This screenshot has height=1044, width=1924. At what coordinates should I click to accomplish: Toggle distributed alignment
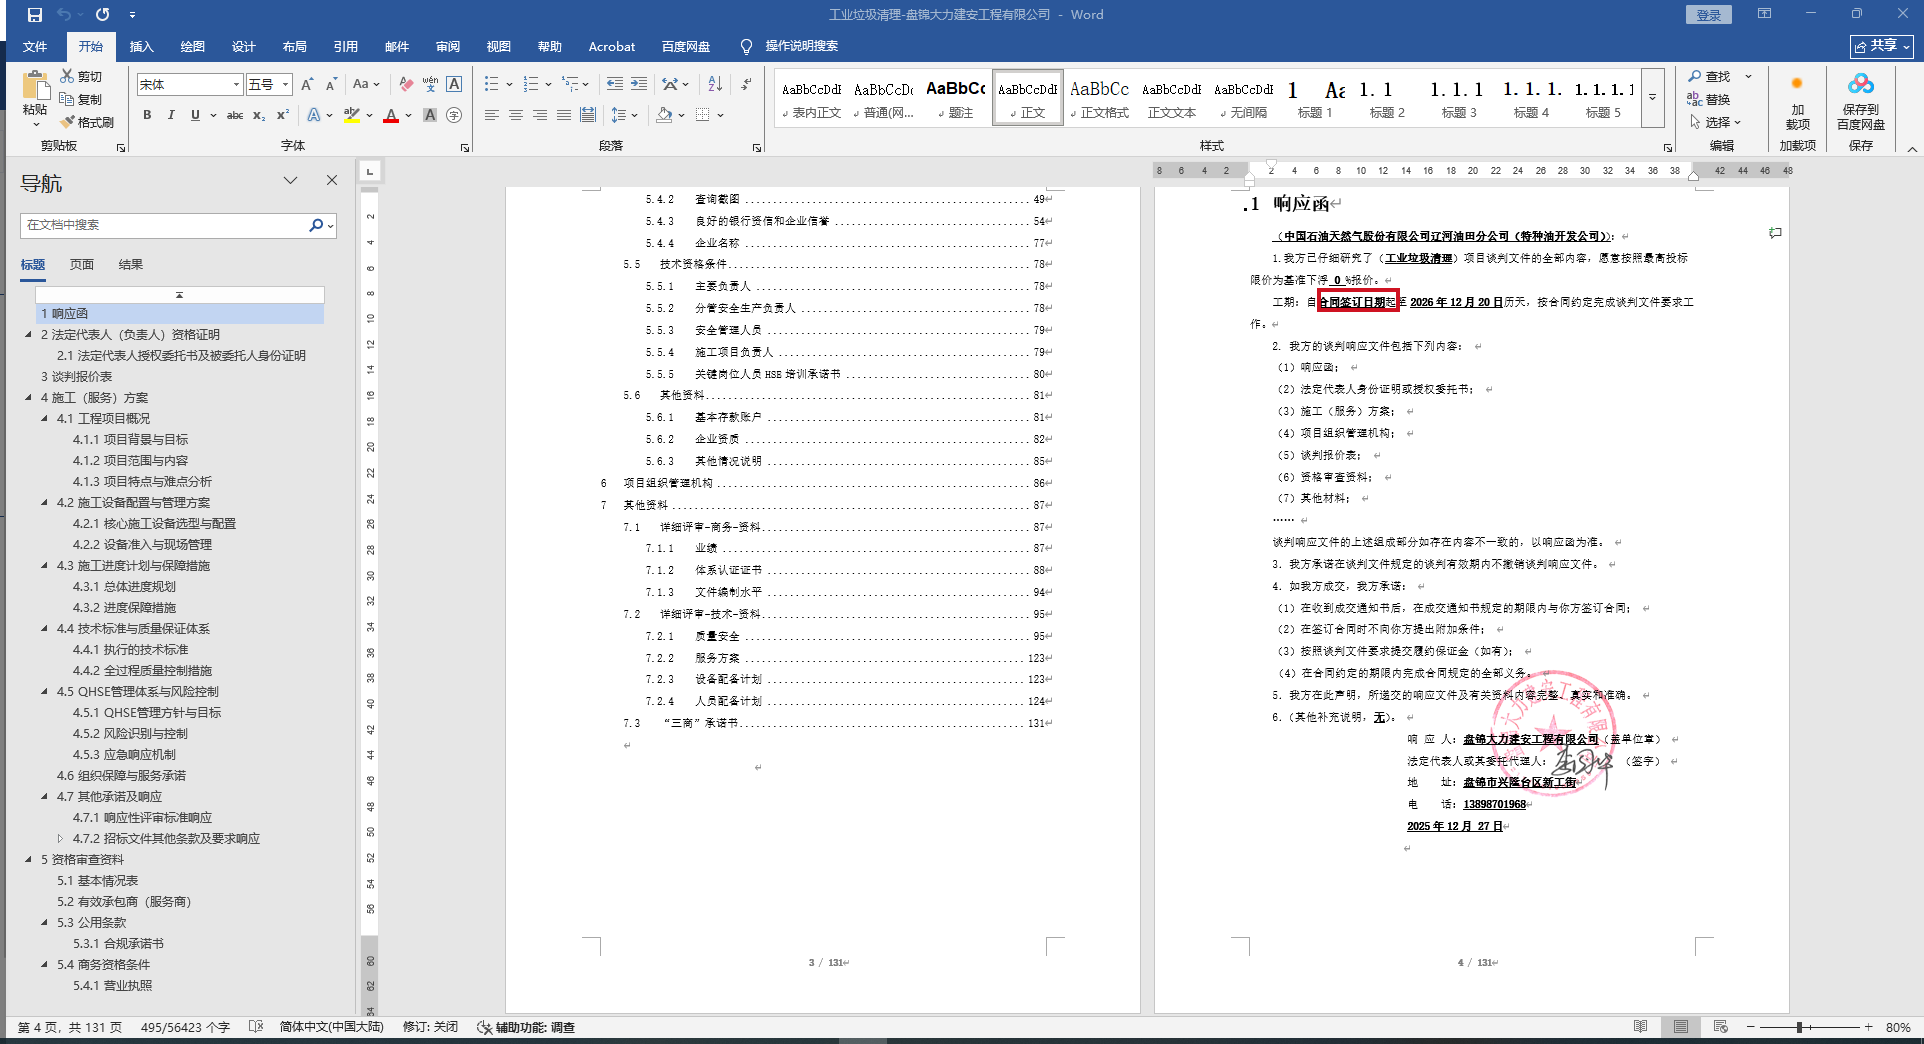click(x=588, y=115)
